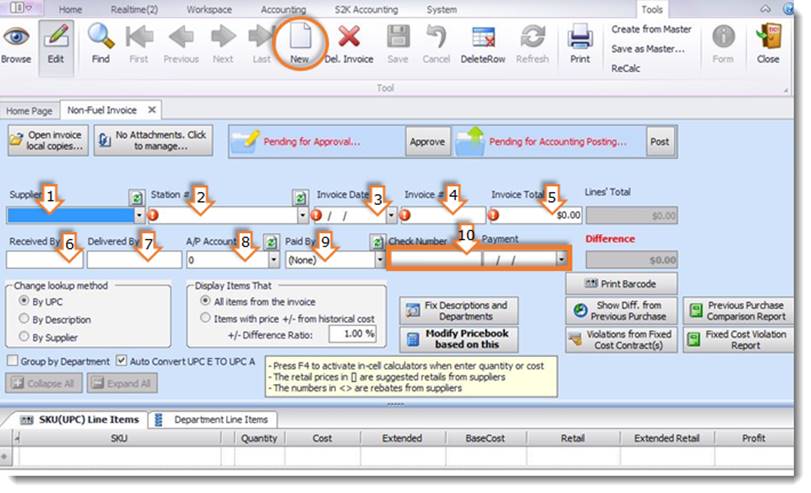Select Items with price difference radio option
811x493 pixels.
point(205,317)
